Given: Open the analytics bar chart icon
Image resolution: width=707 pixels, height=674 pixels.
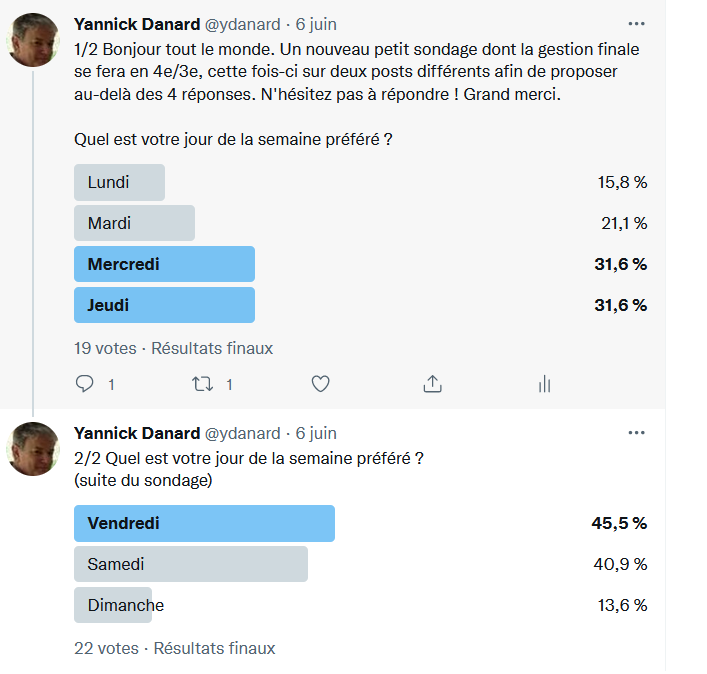Looking at the screenshot, I should tap(545, 384).
